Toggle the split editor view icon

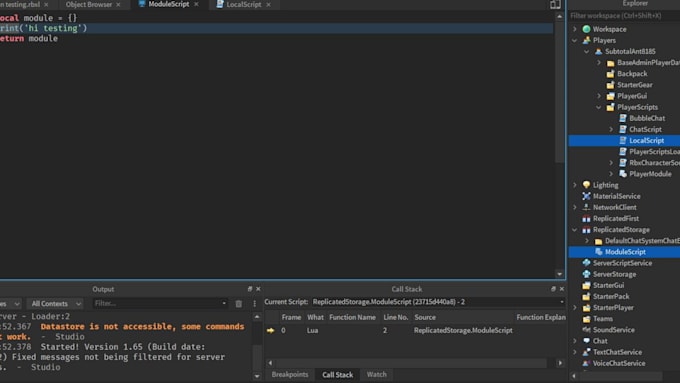(555, 4)
